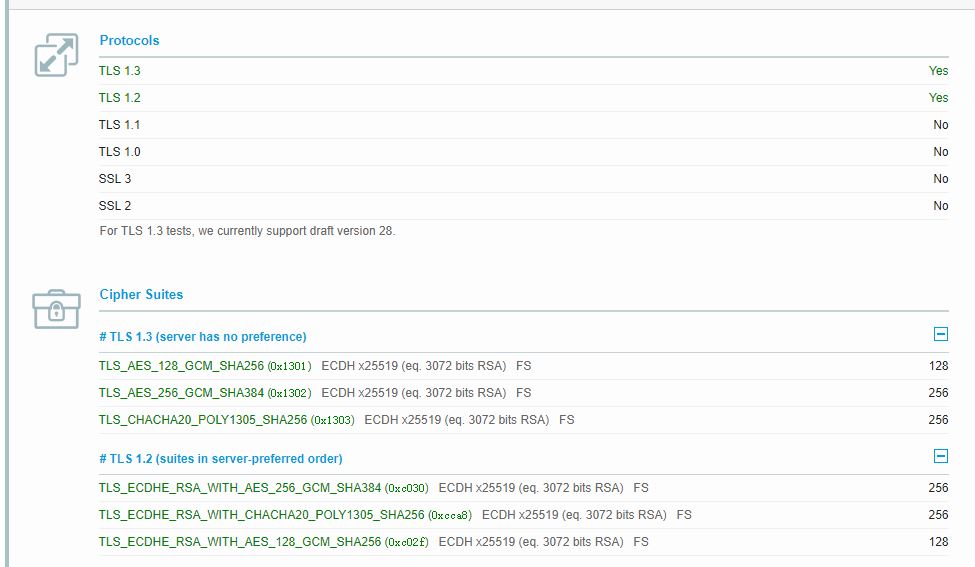This screenshot has height=567, width=975.
Task: Click ECDH x25519 details for TLS_AES_256_GCM_SHA384
Action: (x=414, y=393)
